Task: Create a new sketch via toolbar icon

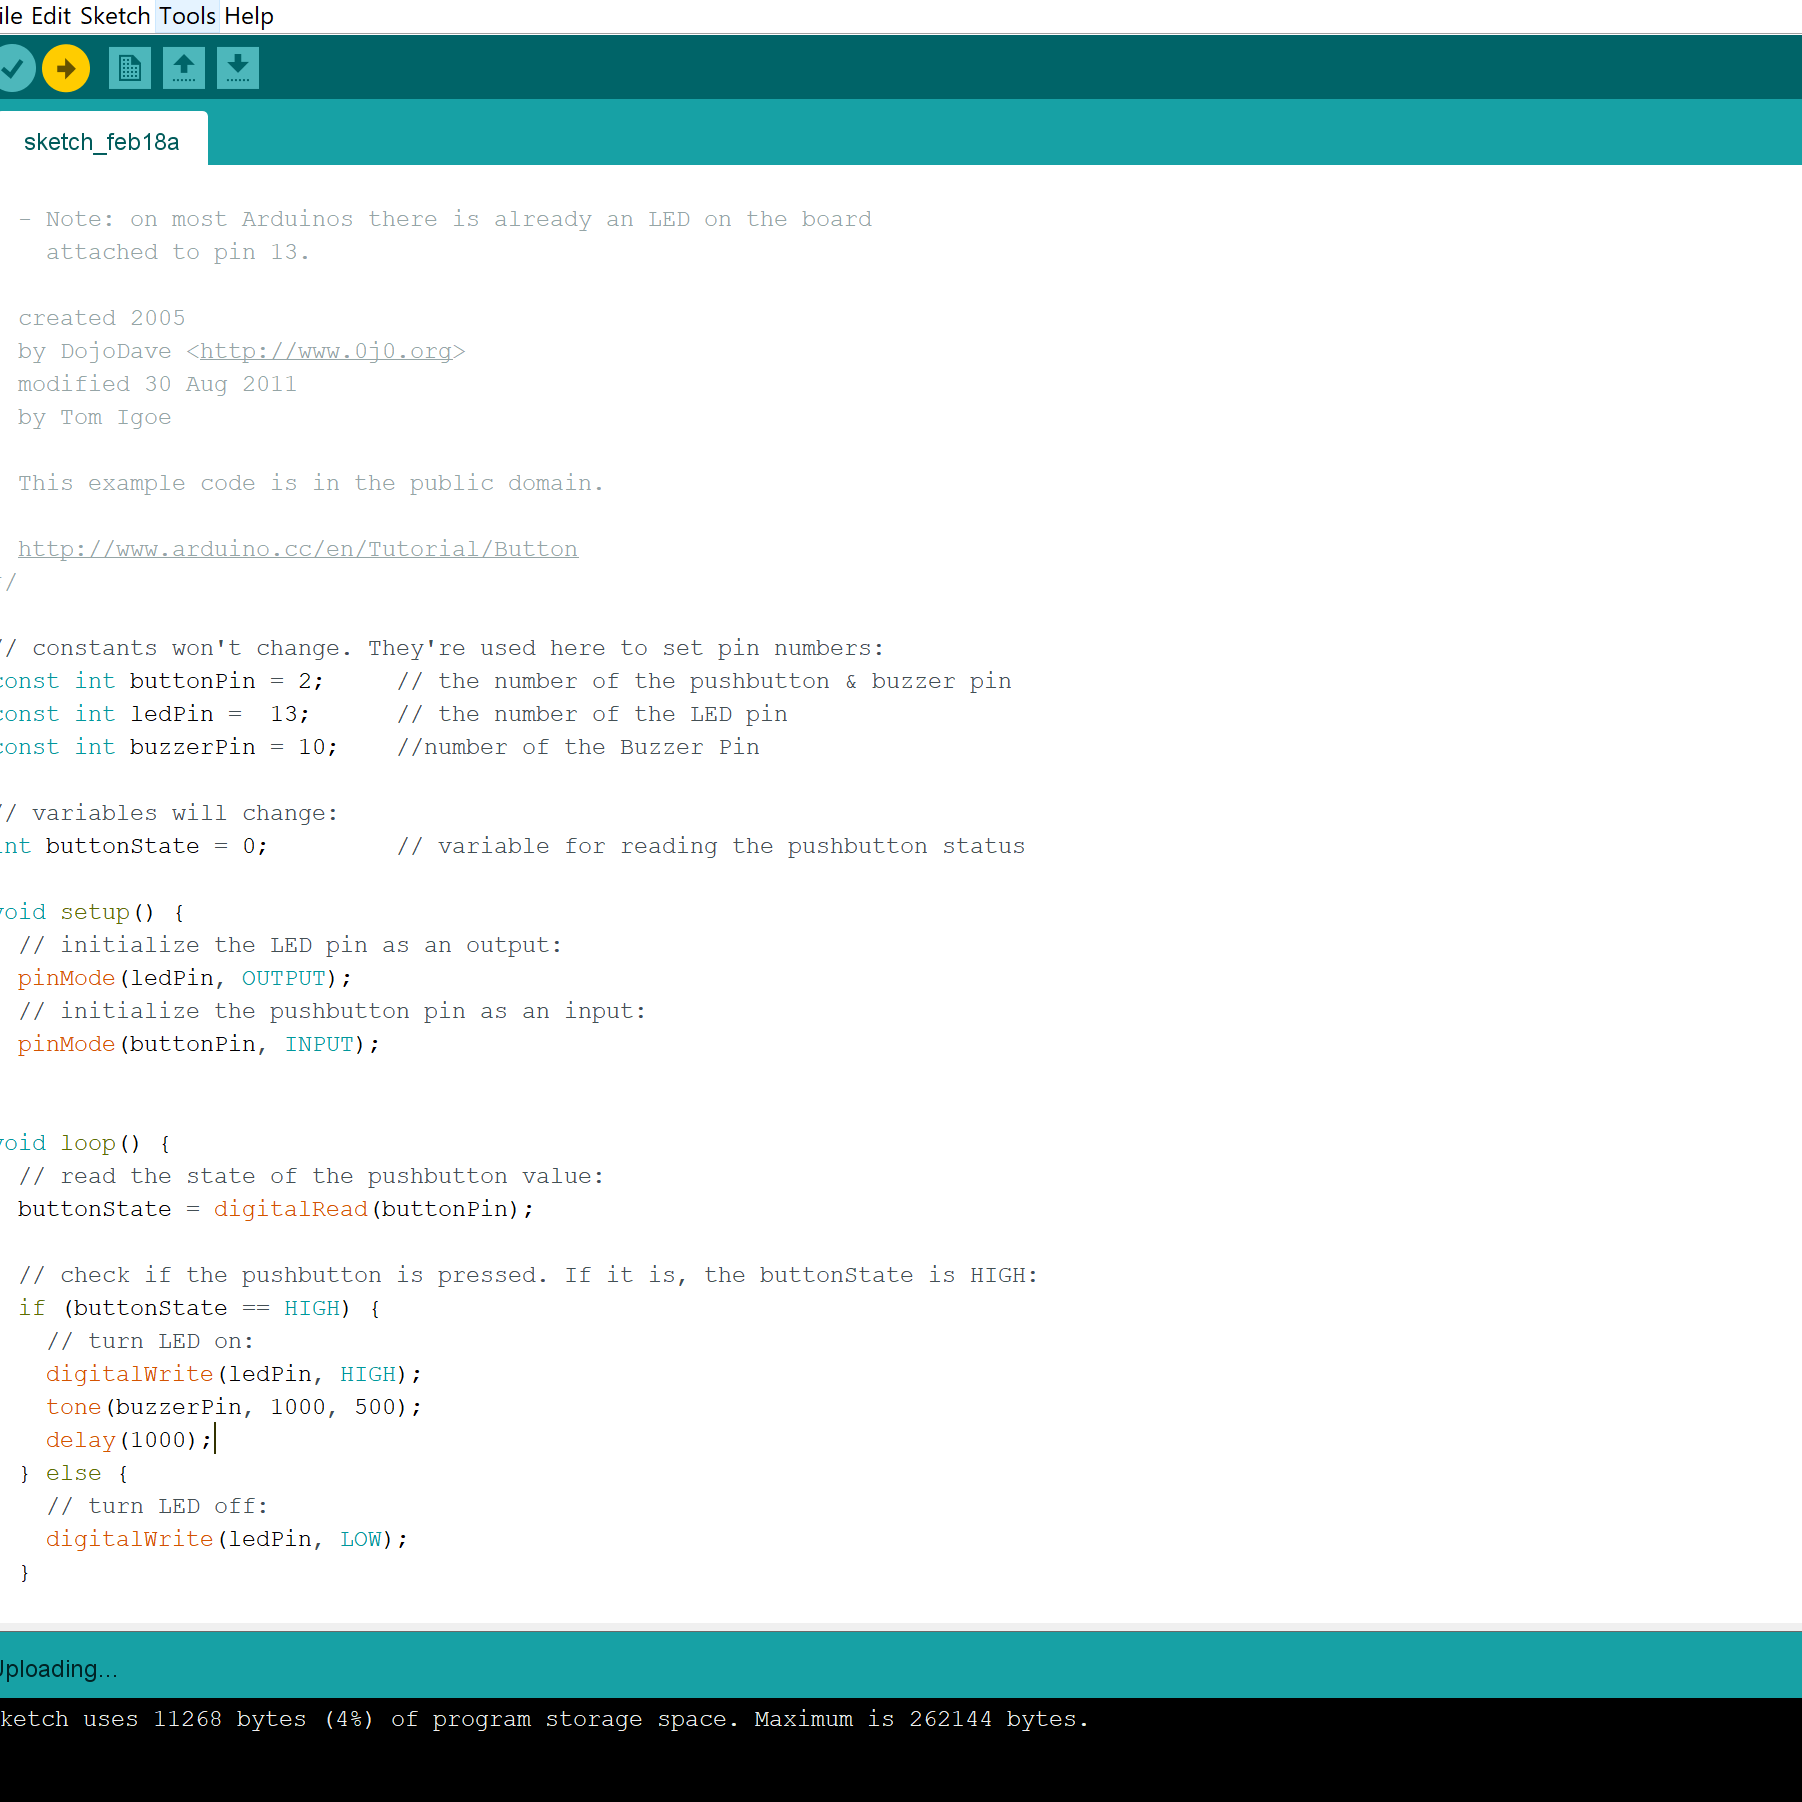Action: click(x=130, y=68)
